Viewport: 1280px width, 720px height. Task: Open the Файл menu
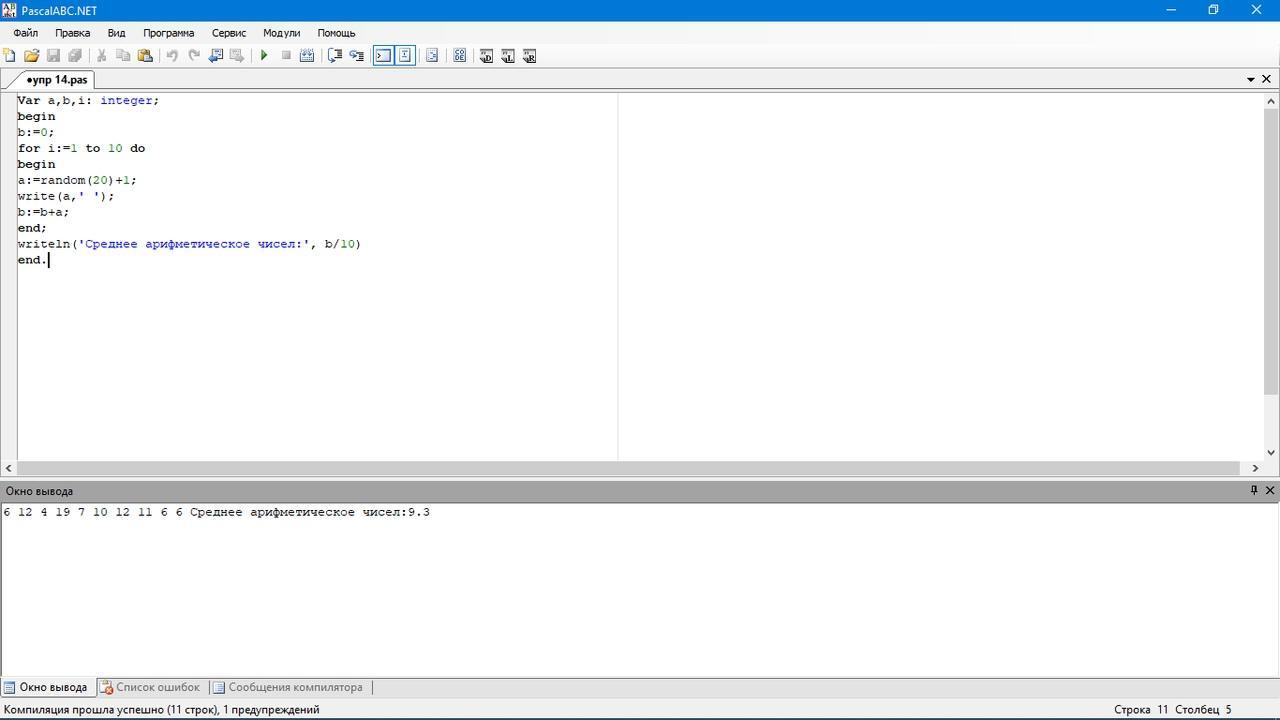click(26, 33)
